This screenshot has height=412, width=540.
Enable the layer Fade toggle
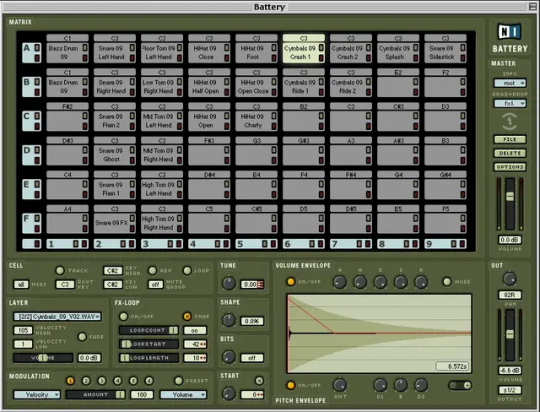[x=82, y=337]
